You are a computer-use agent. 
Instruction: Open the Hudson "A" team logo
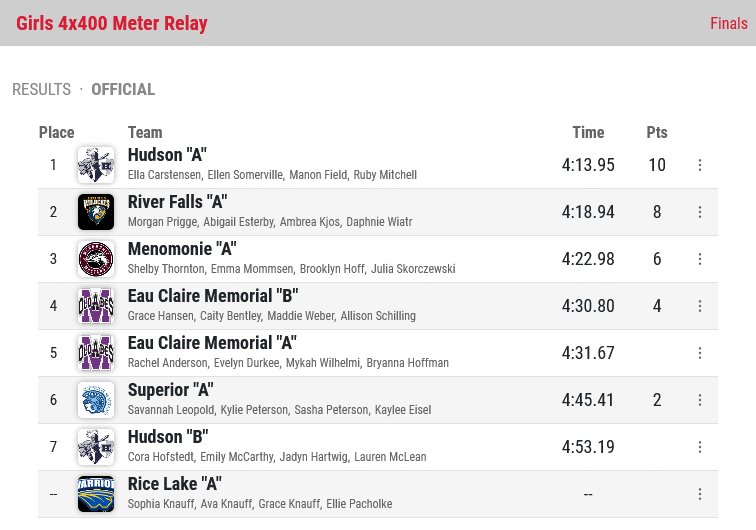point(96,165)
